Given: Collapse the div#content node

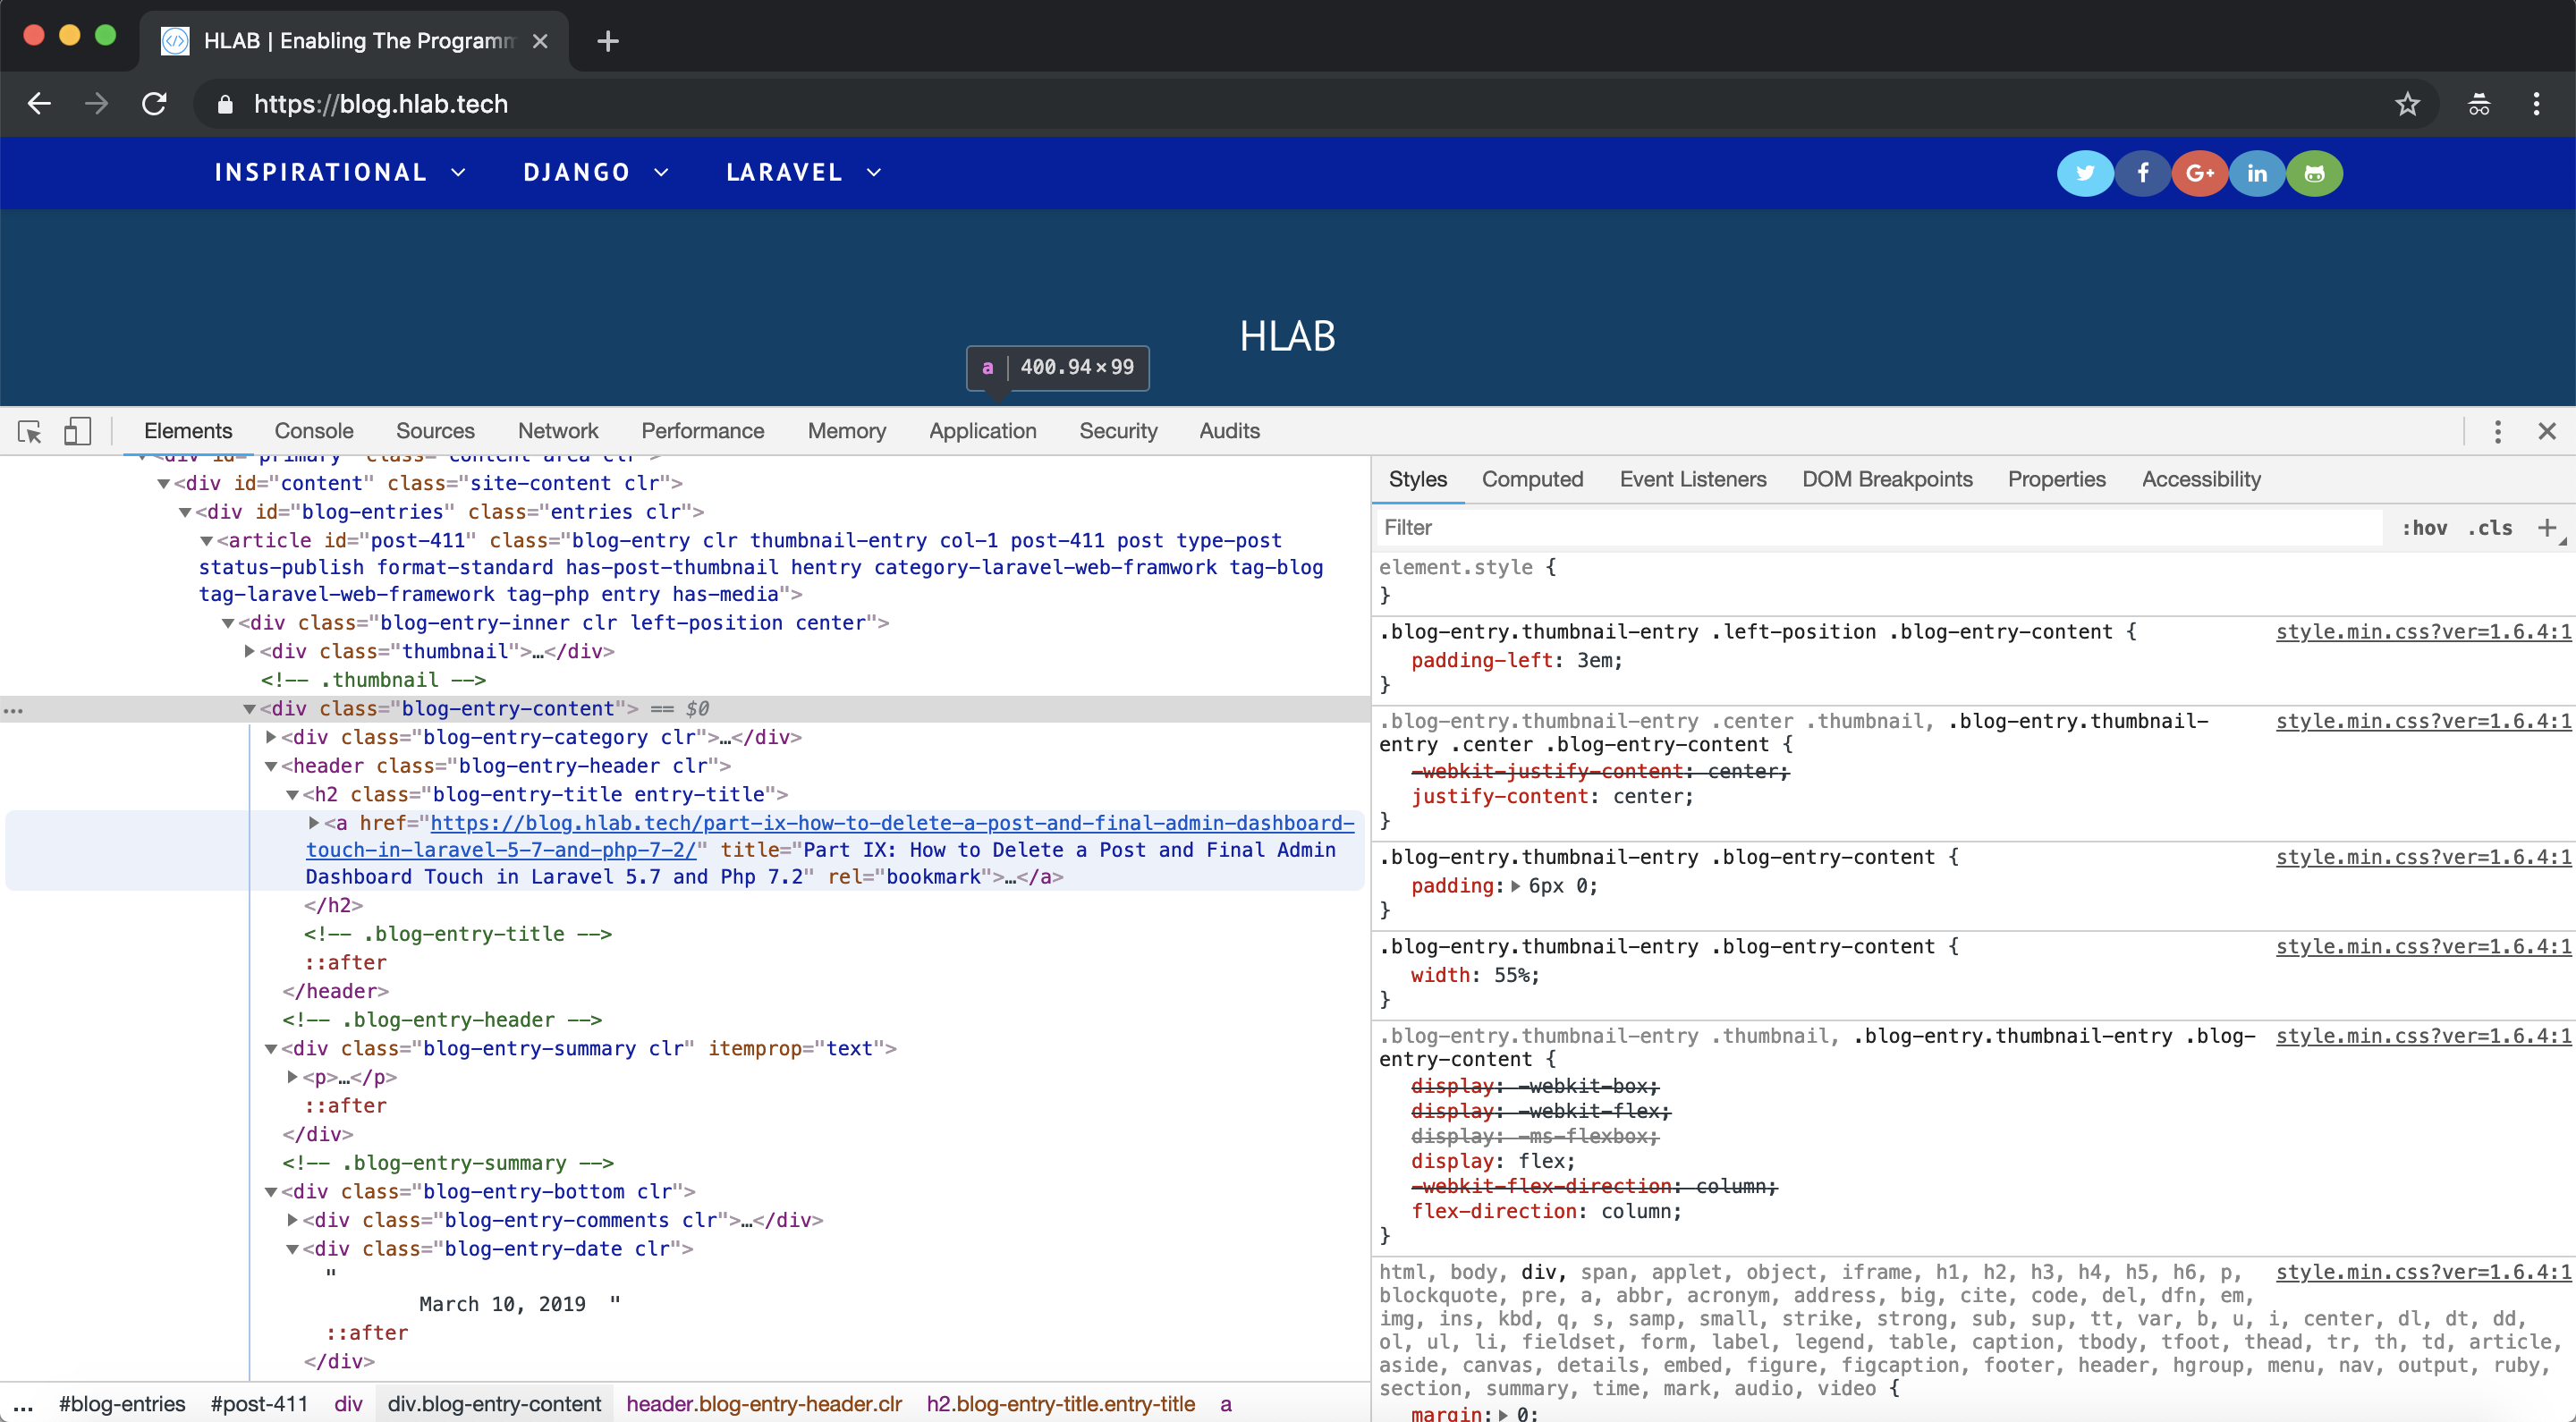Looking at the screenshot, I should tap(163, 484).
